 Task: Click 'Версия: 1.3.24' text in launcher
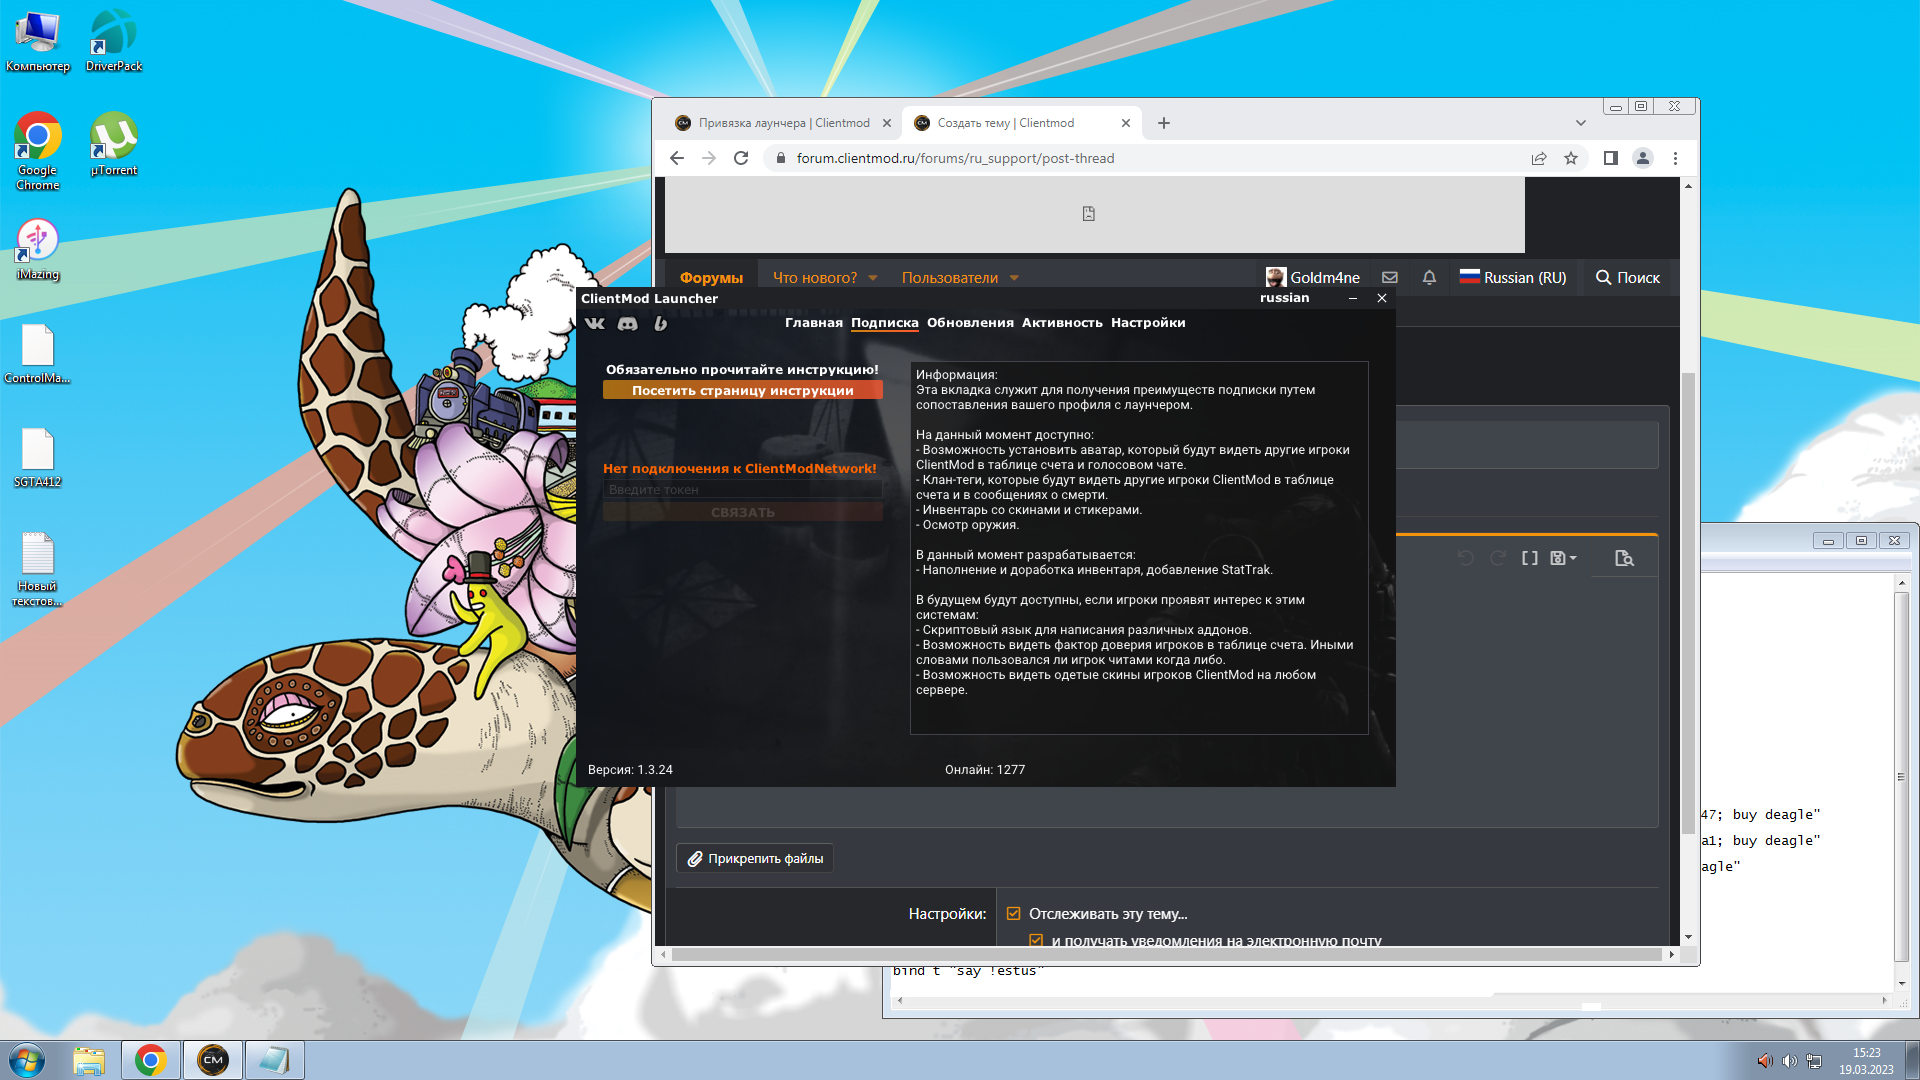[630, 770]
